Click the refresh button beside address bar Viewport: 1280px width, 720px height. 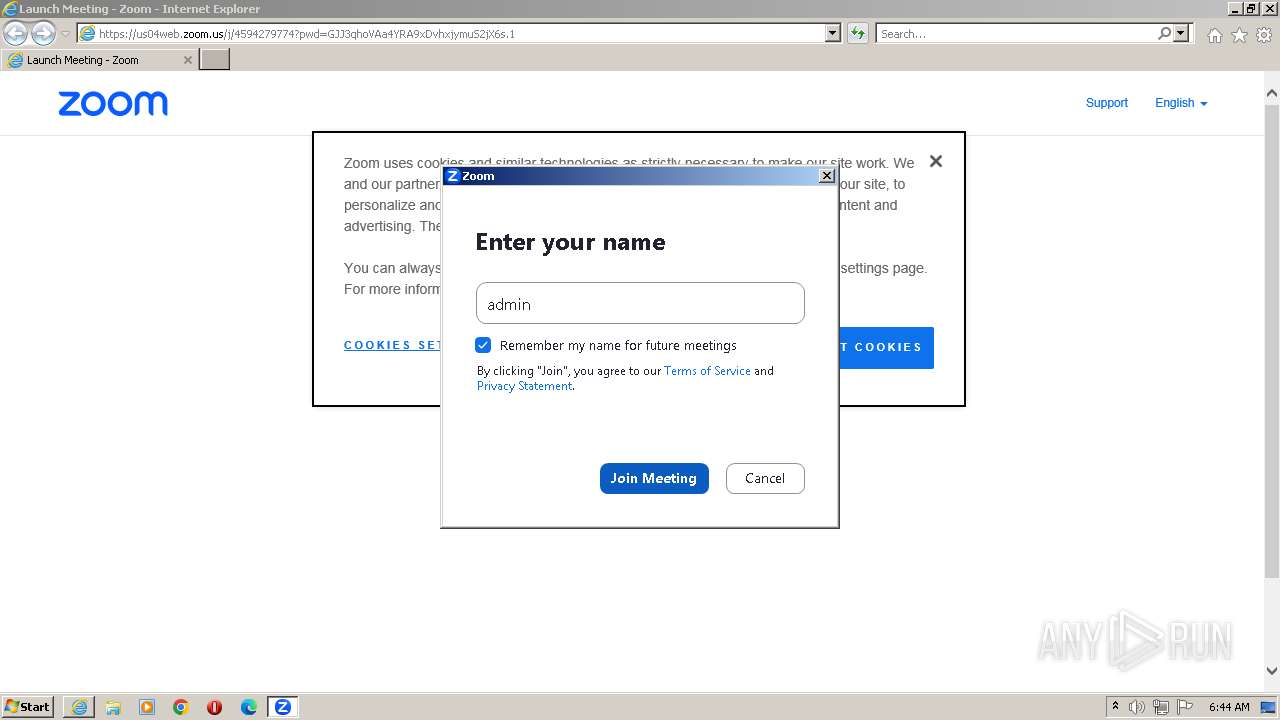click(x=857, y=33)
